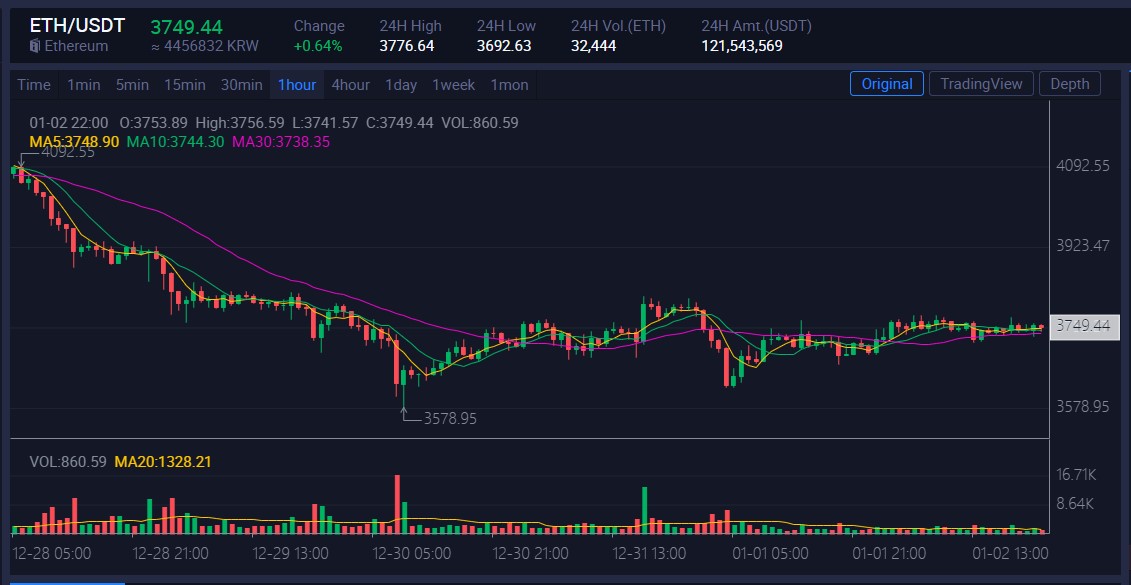
Task: Choose the 15min candlestick interval
Action: click(x=185, y=85)
